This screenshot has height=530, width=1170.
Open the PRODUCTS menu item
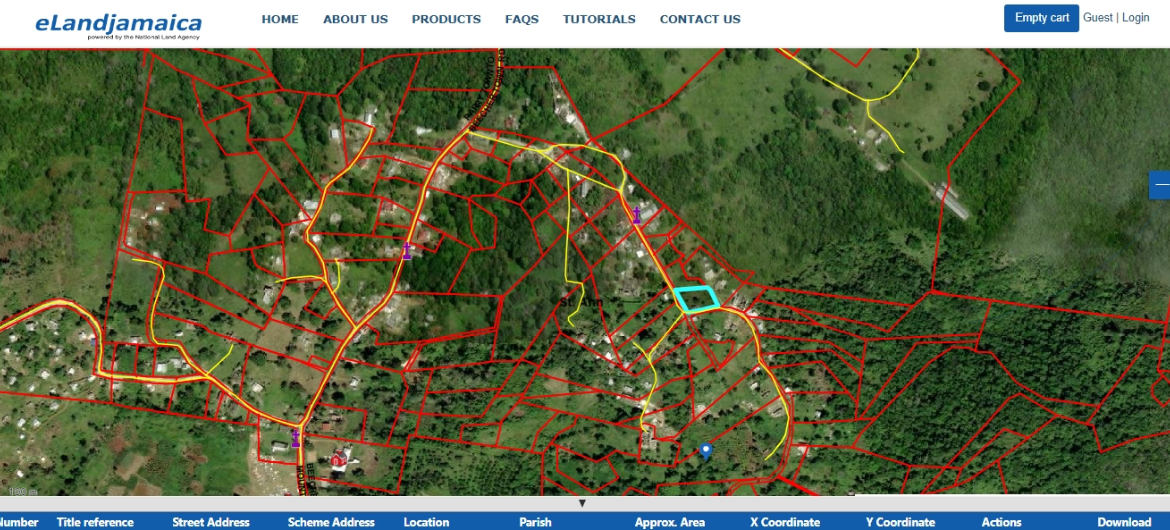point(446,19)
